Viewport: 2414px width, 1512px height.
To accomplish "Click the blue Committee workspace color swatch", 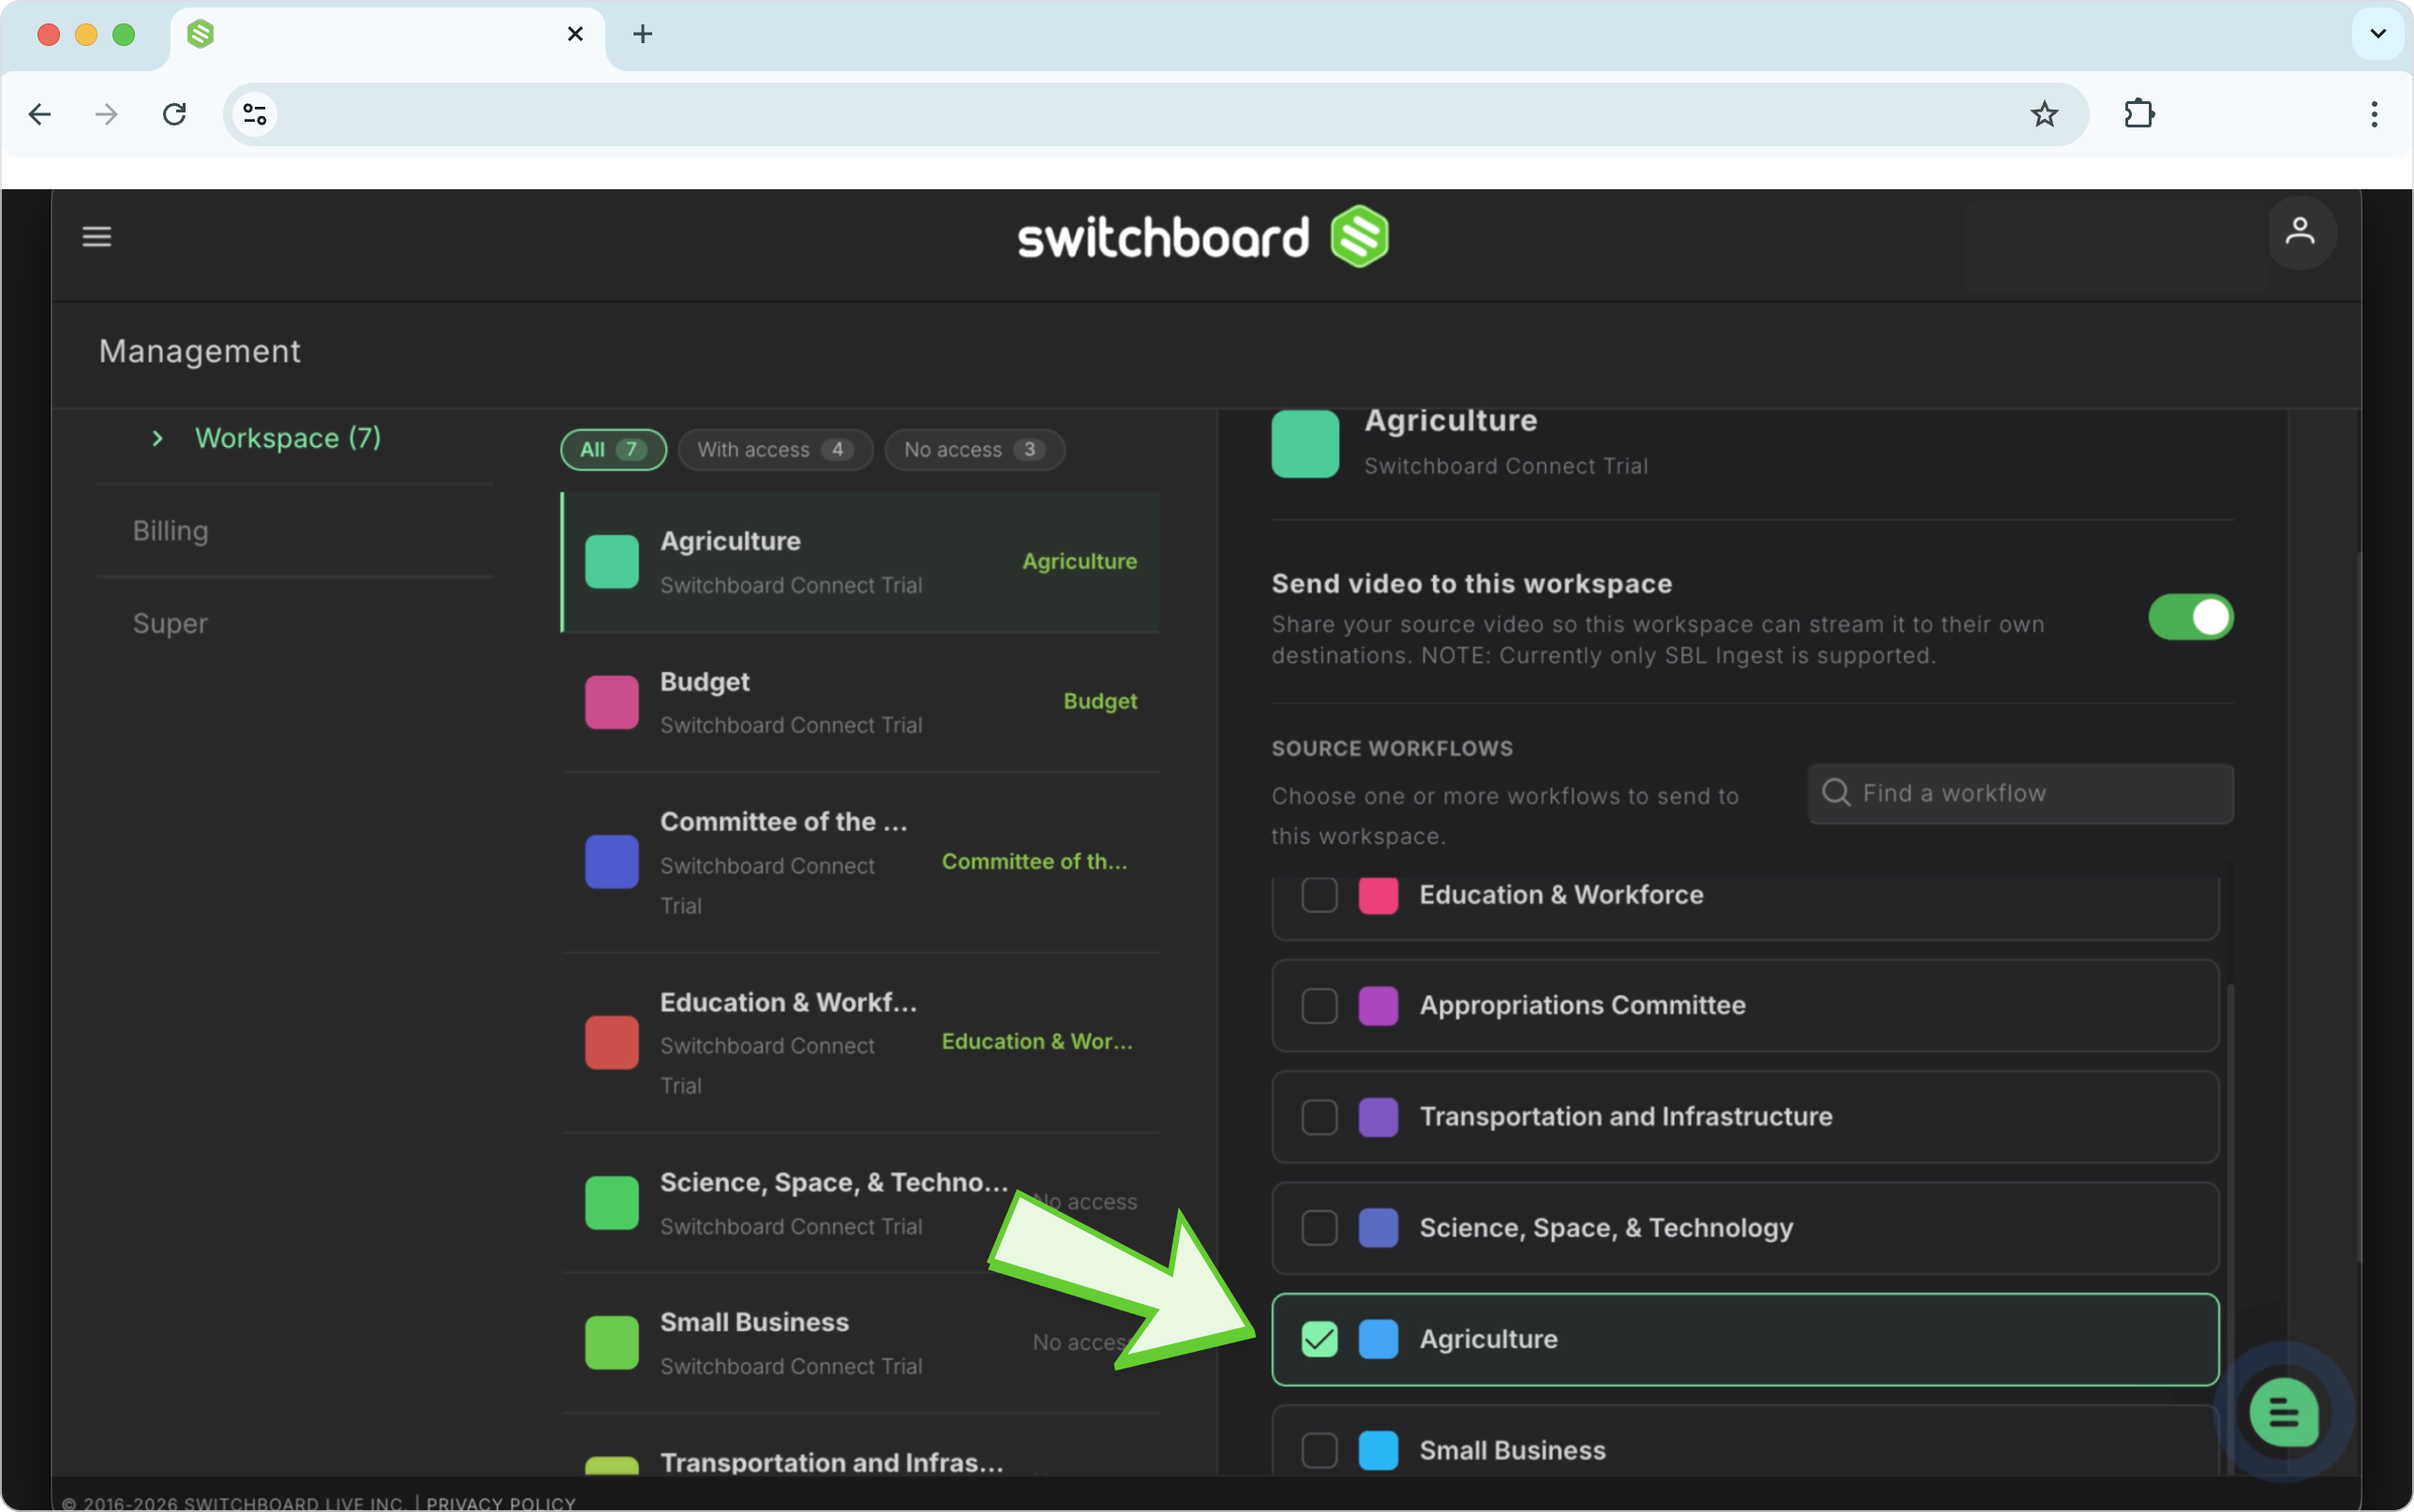I will [x=611, y=861].
